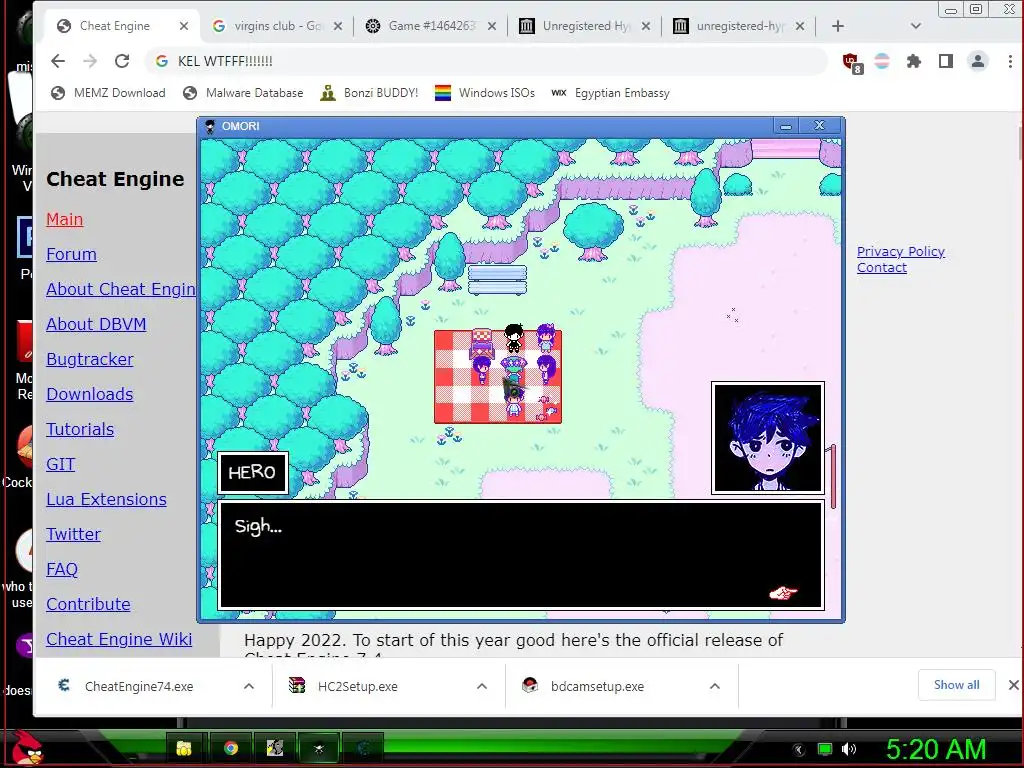Open the Extensions puzzle piece icon
Viewport: 1024px width, 768px height.
click(914, 61)
